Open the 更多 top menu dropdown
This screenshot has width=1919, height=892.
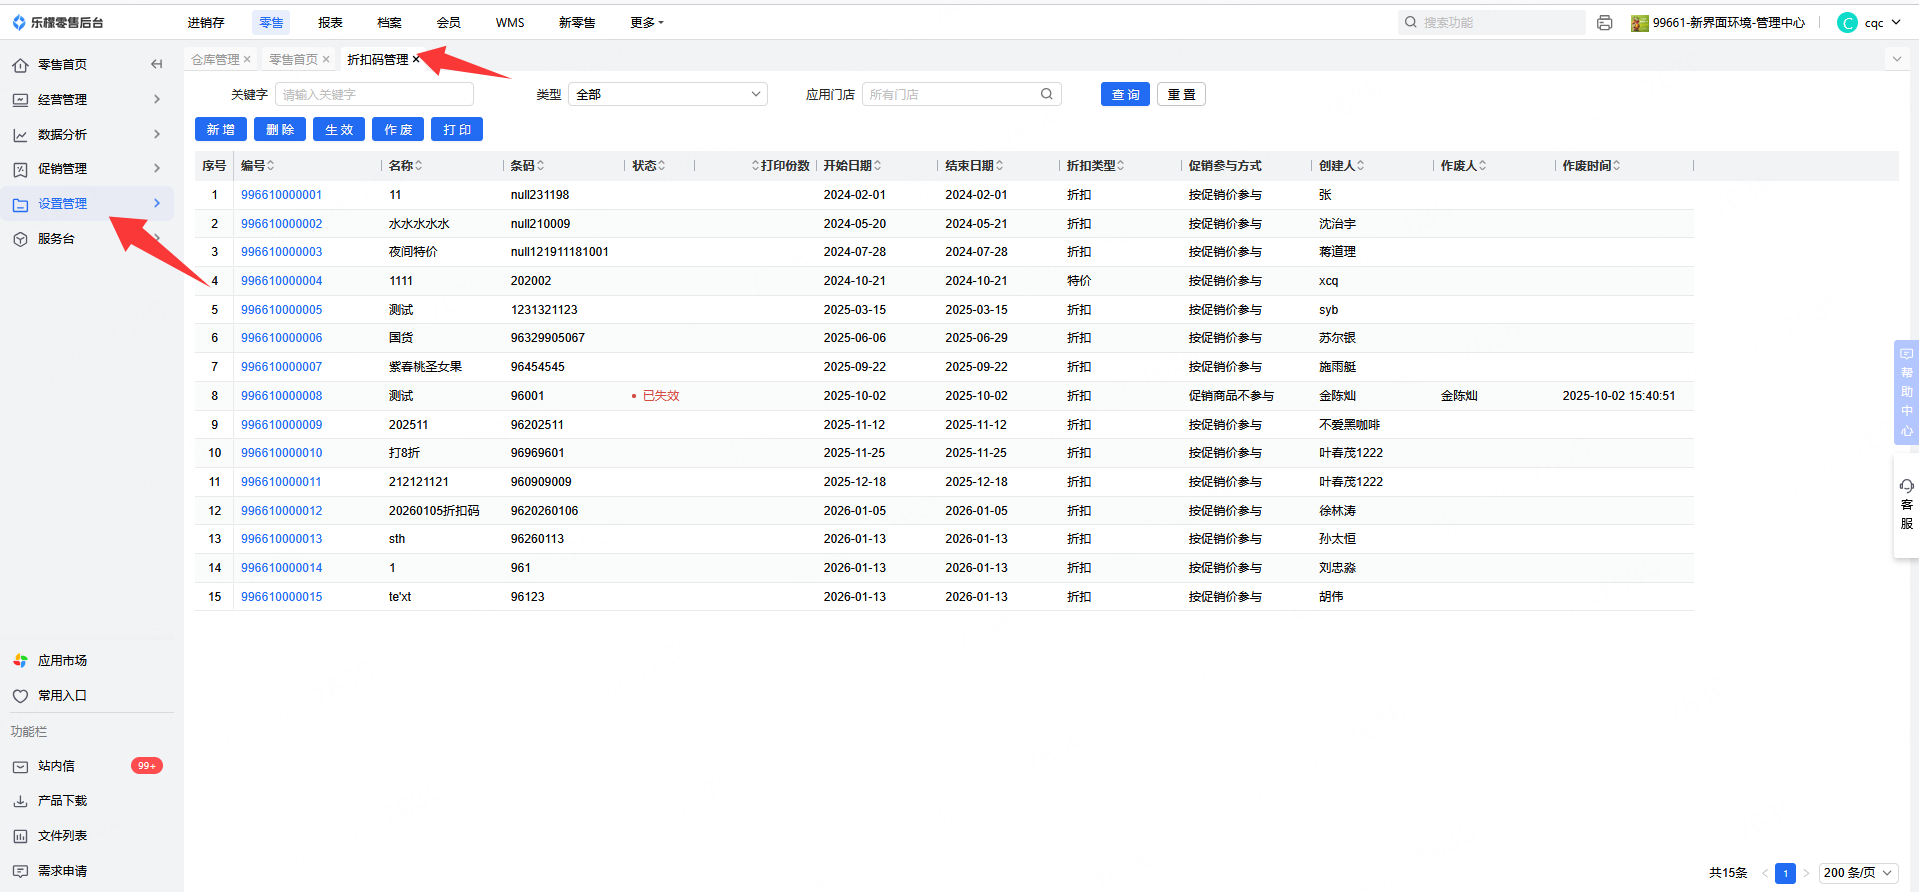coord(647,23)
